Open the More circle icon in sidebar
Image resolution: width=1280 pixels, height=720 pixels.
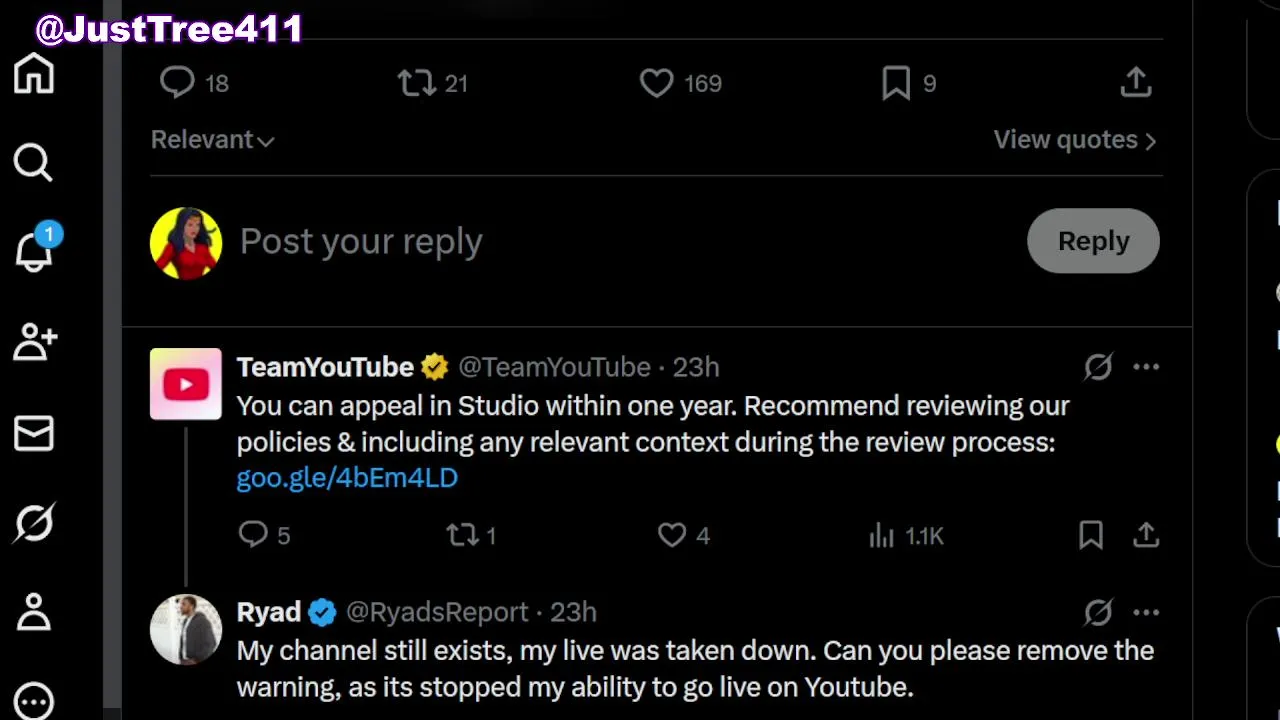pos(34,701)
